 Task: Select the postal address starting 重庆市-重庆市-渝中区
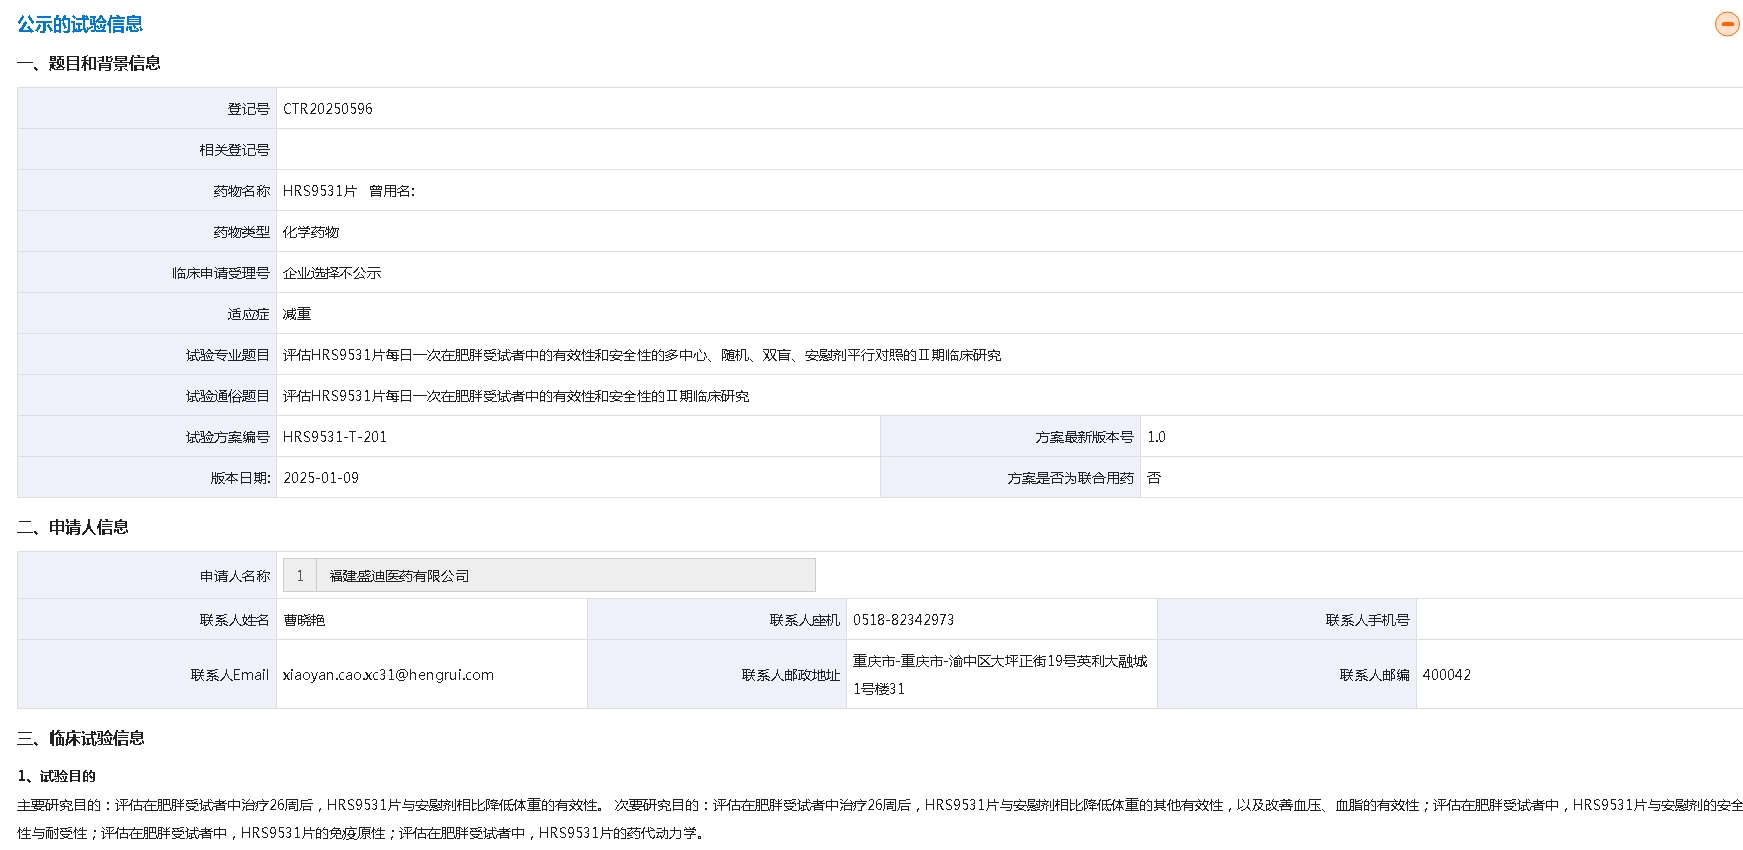tap(1000, 675)
